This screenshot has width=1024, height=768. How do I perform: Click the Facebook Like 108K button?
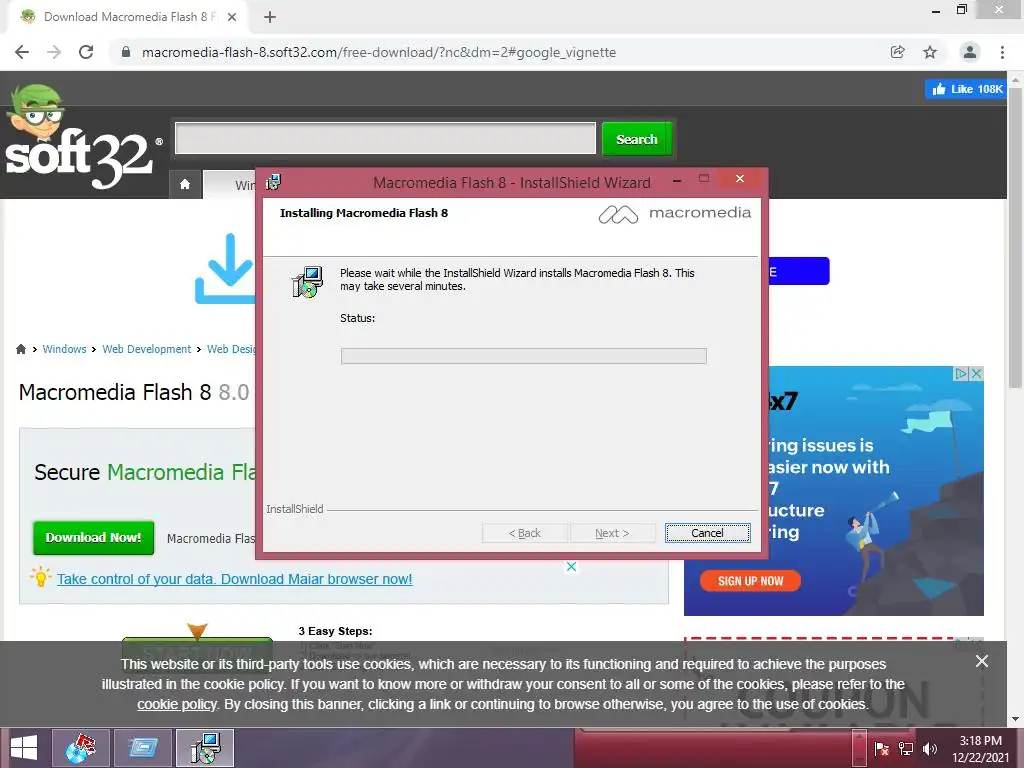(x=967, y=89)
